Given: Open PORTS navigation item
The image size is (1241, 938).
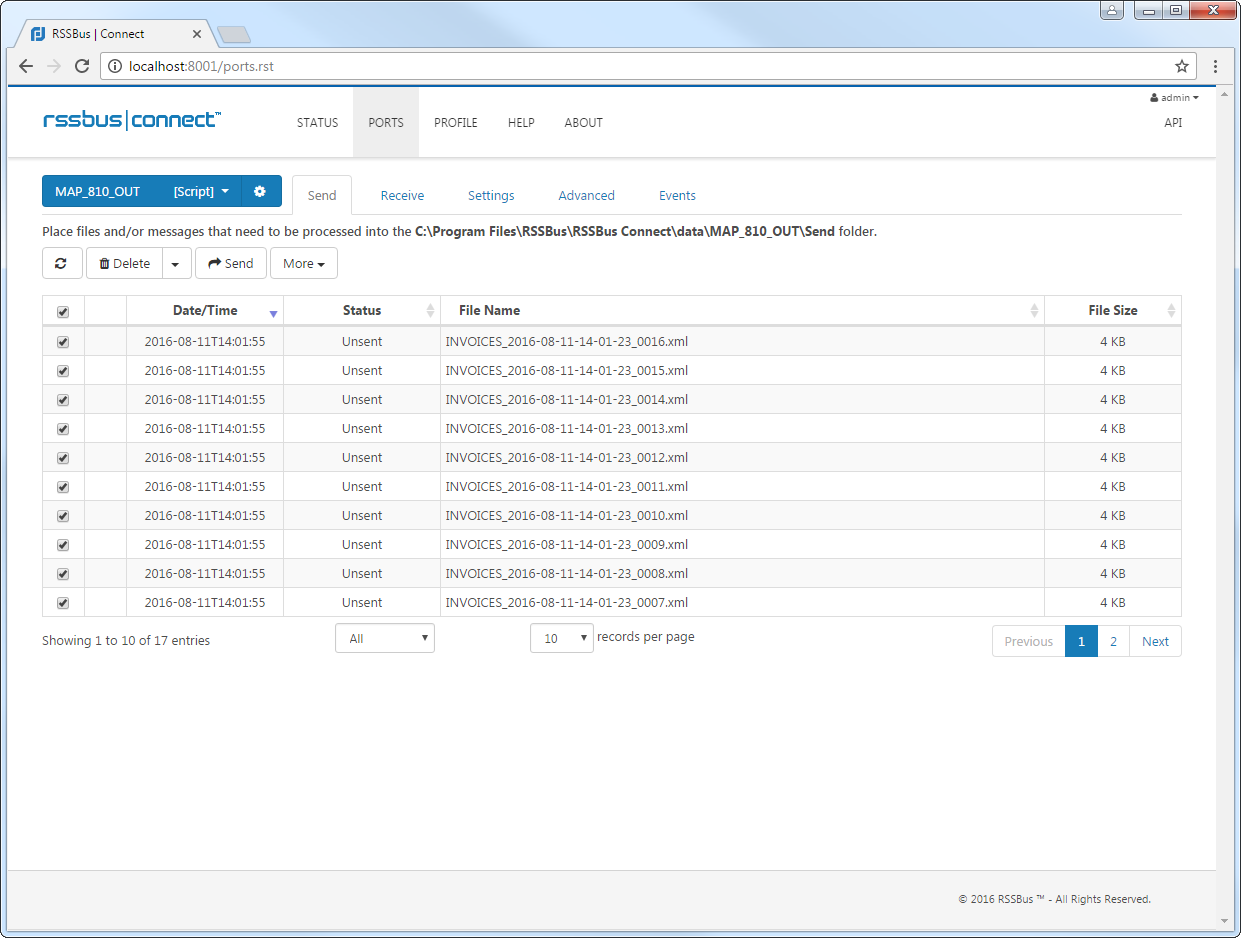Looking at the screenshot, I should pyautogui.click(x=386, y=123).
